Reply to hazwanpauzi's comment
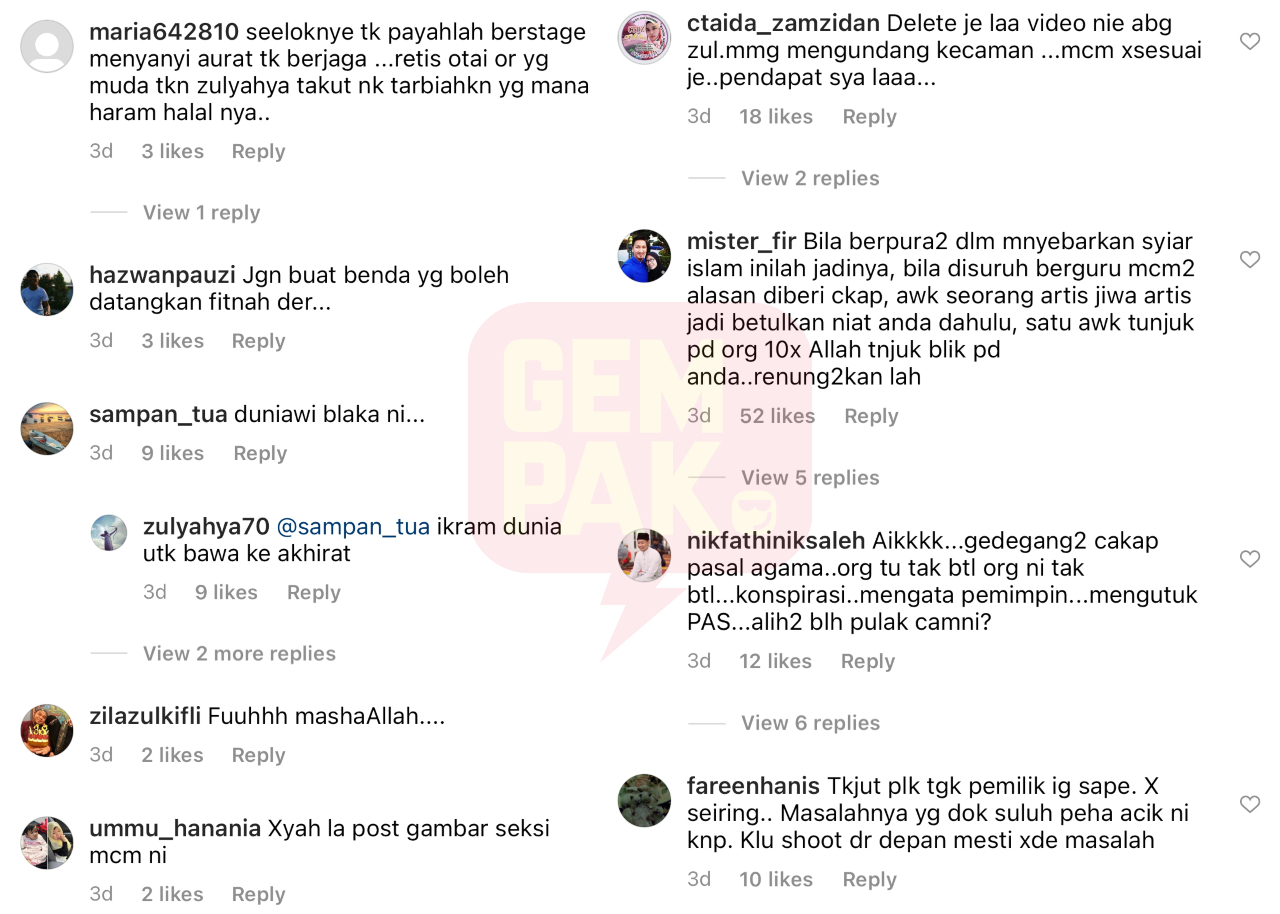Image resolution: width=1280 pixels, height=914 pixels. 258,341
